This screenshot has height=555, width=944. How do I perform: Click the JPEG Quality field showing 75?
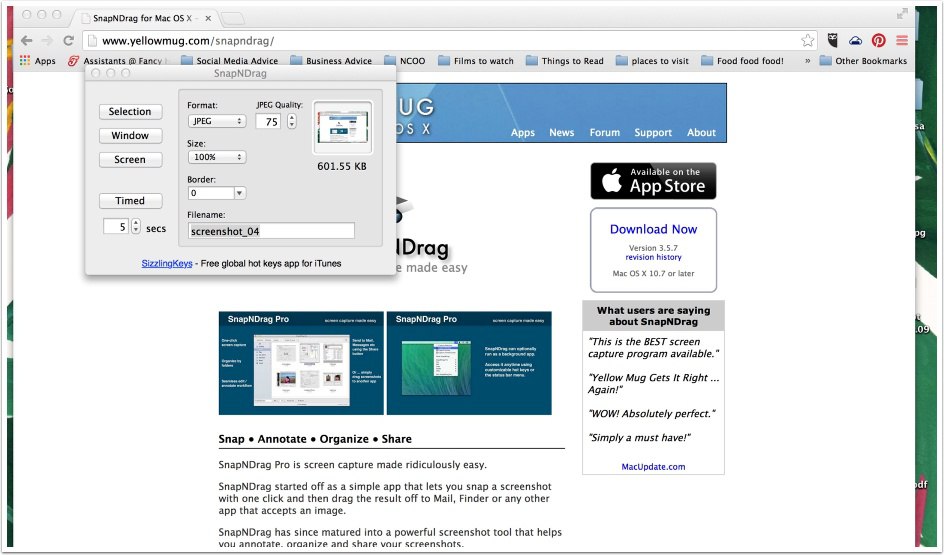point(269,122)
